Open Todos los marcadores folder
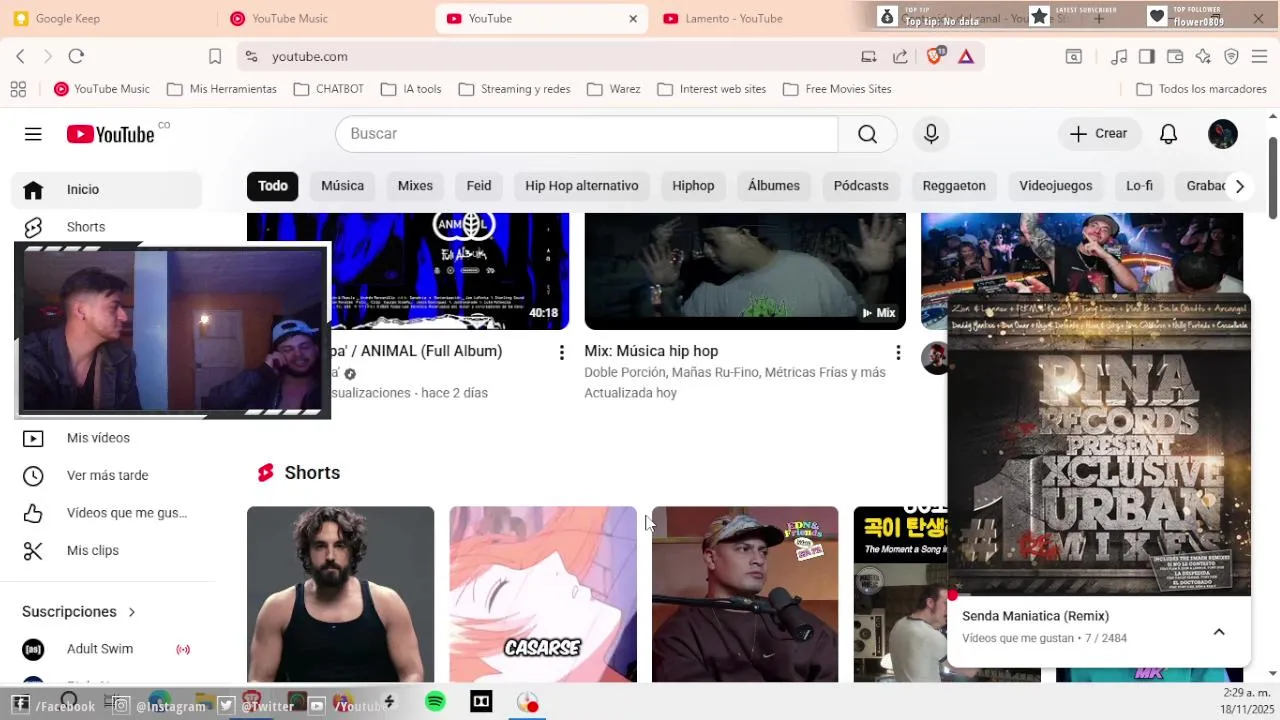Image resolution: width=1280 pixels, height=720 pixels. pyautogui.click(x=1201, y=89)
